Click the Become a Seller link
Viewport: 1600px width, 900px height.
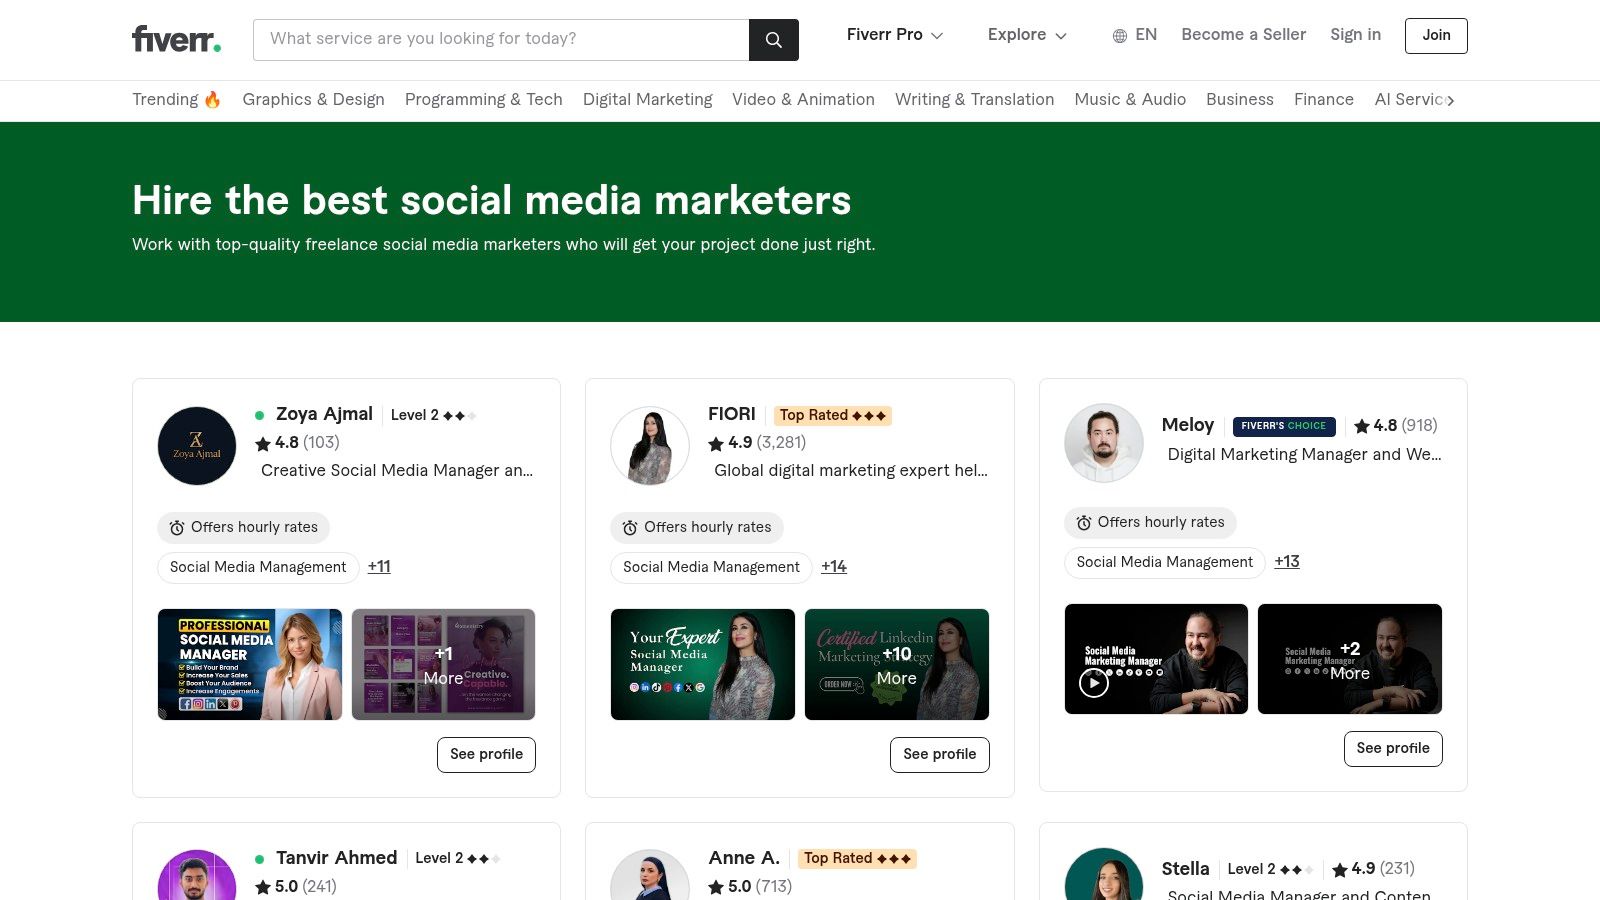click(1243, 34)
